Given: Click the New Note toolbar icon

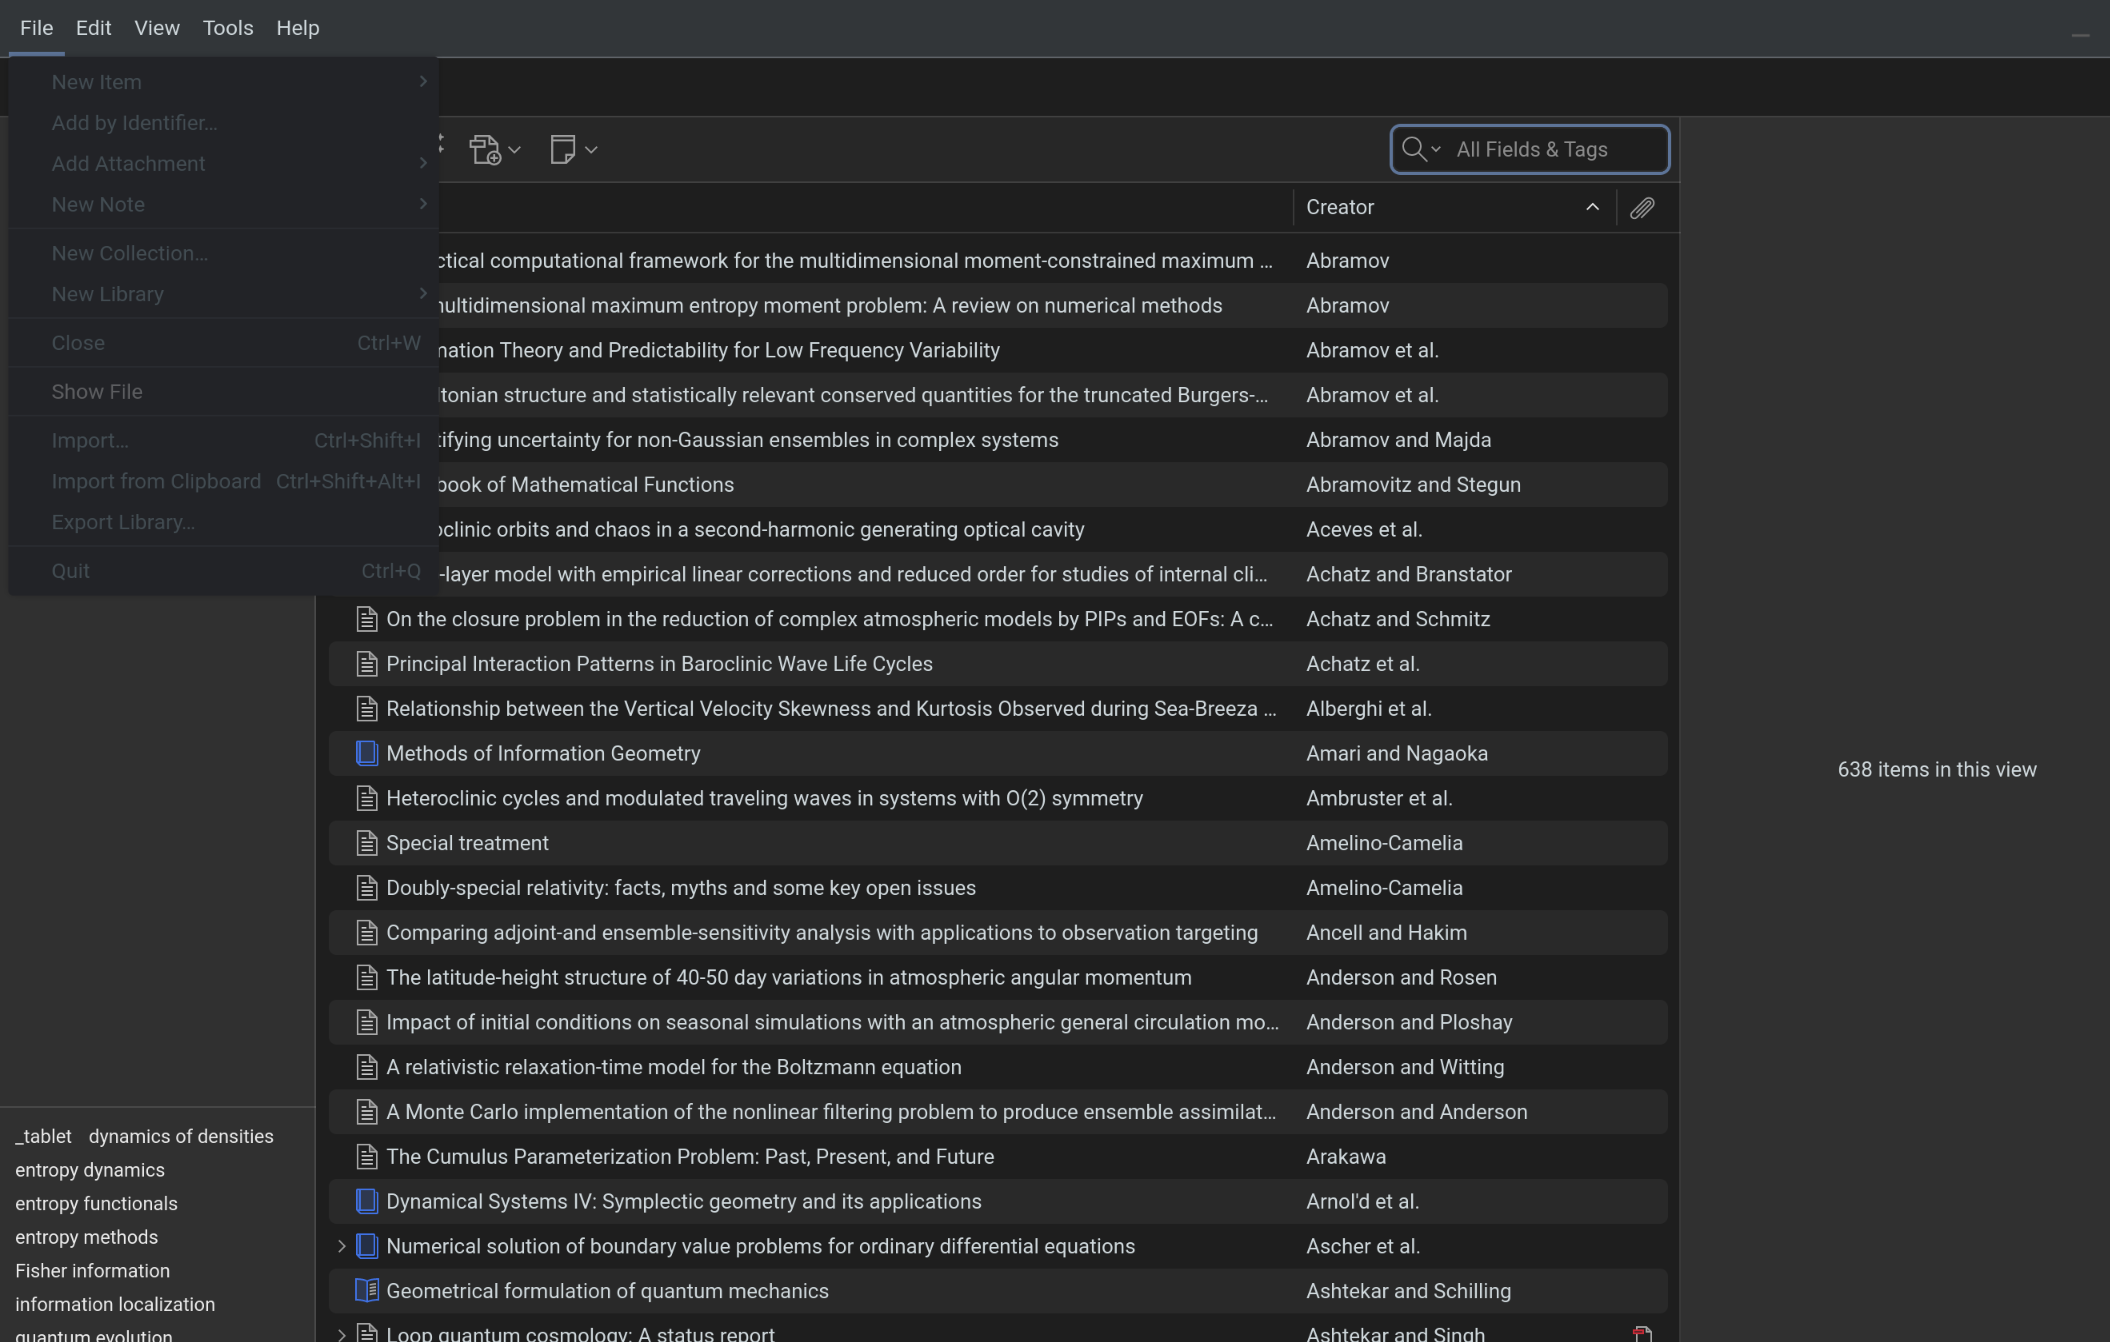Looking at the screenshot, I should click(563, 150).
